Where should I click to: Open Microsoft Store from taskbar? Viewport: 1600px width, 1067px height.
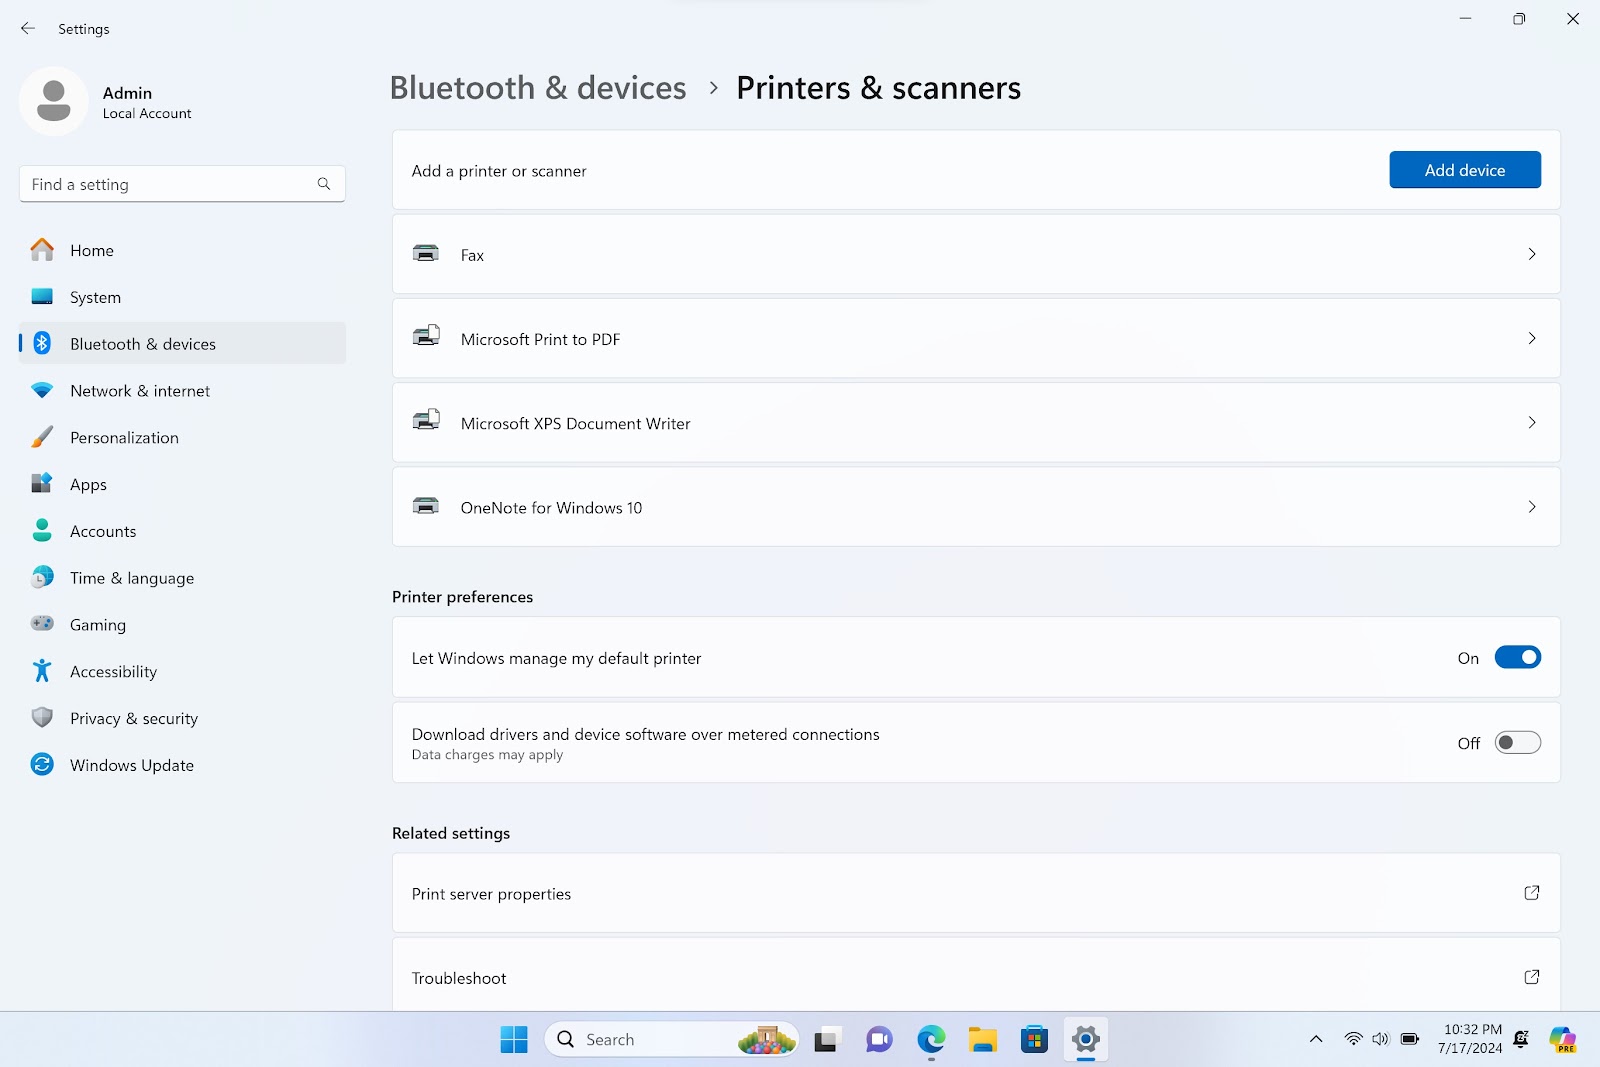point(1034,1040)
